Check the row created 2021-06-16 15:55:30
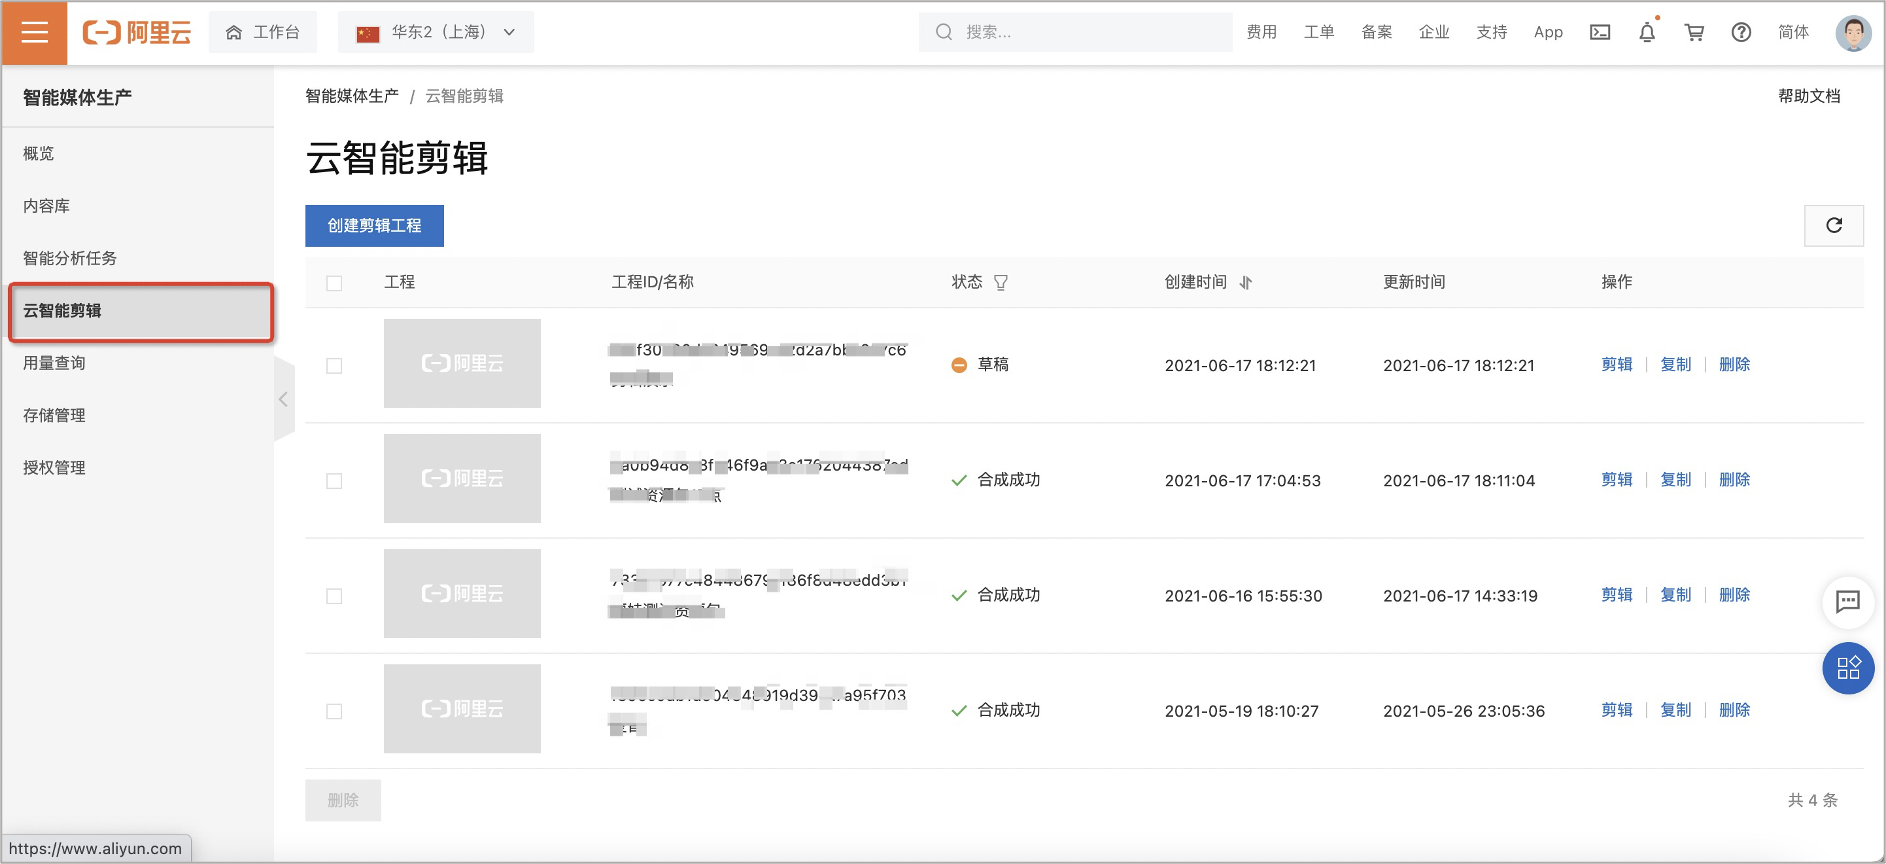1886x864 pixels. [334, 596]
